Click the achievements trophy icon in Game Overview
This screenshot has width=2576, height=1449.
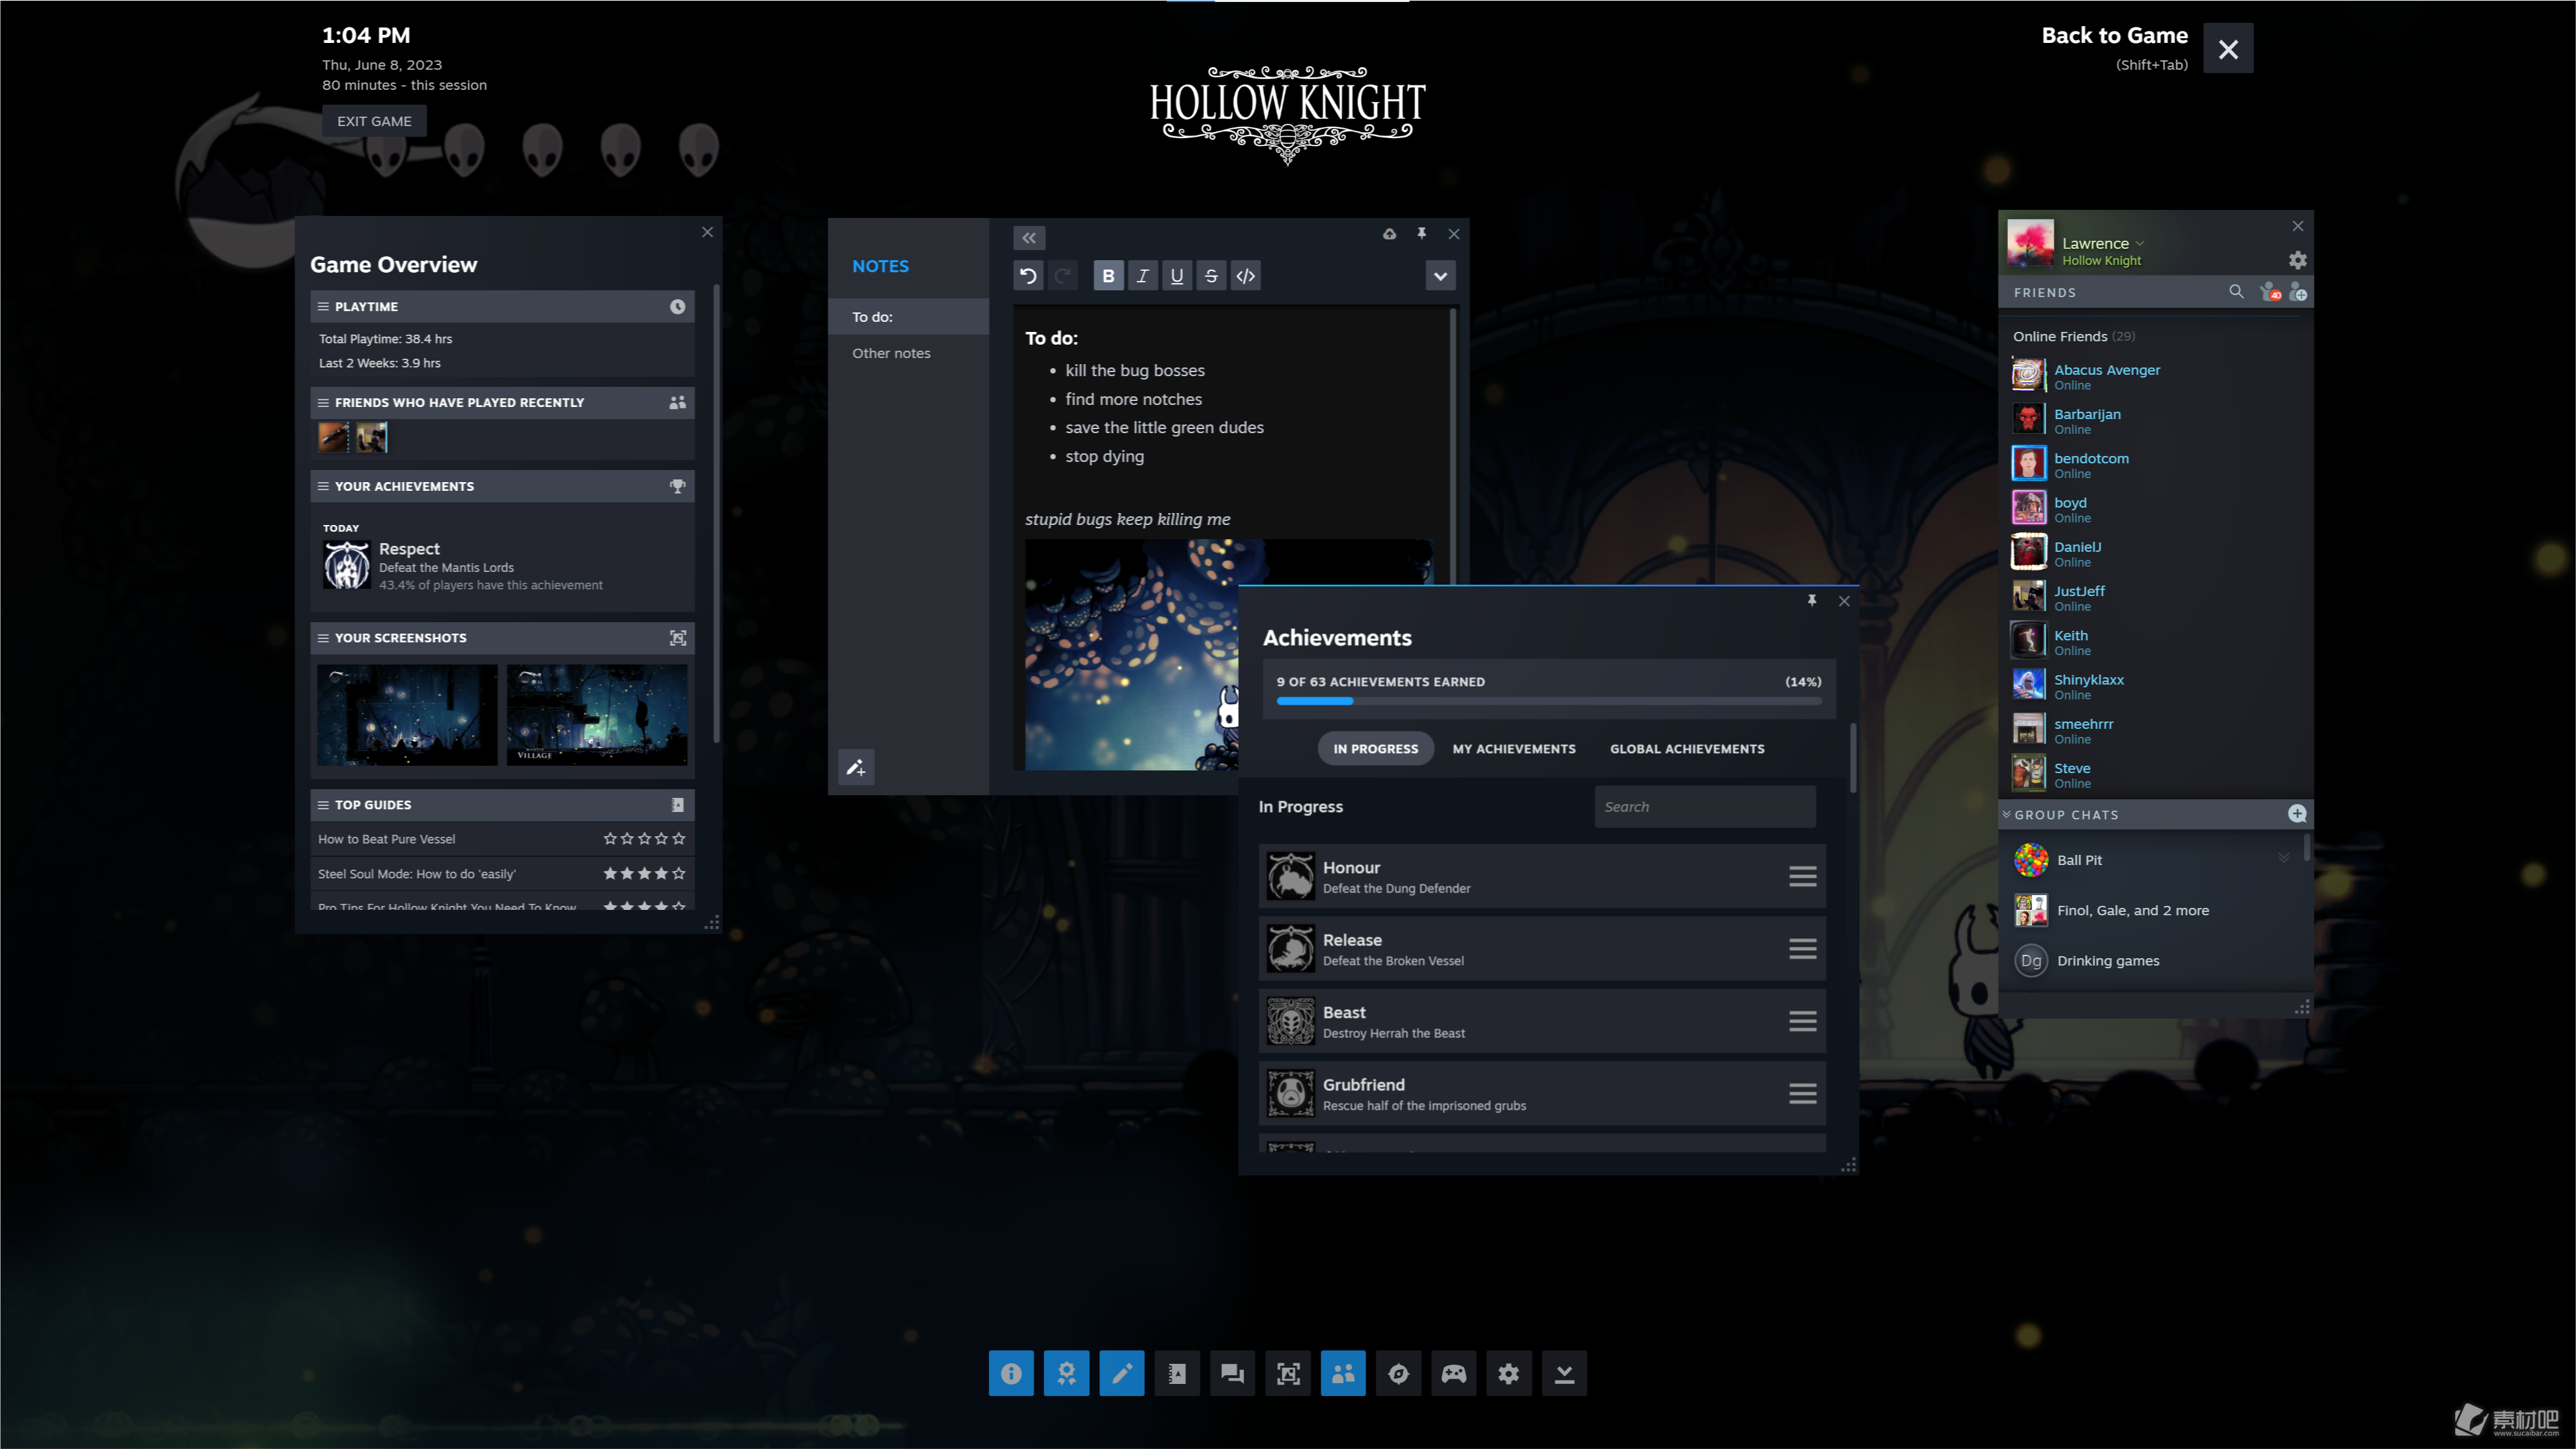click(676, 487)
